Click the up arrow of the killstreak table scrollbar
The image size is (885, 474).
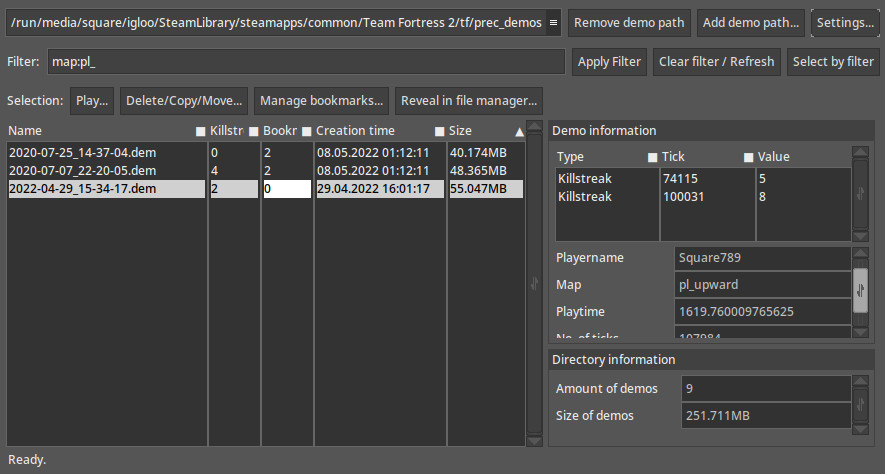[x=860, y=152]
